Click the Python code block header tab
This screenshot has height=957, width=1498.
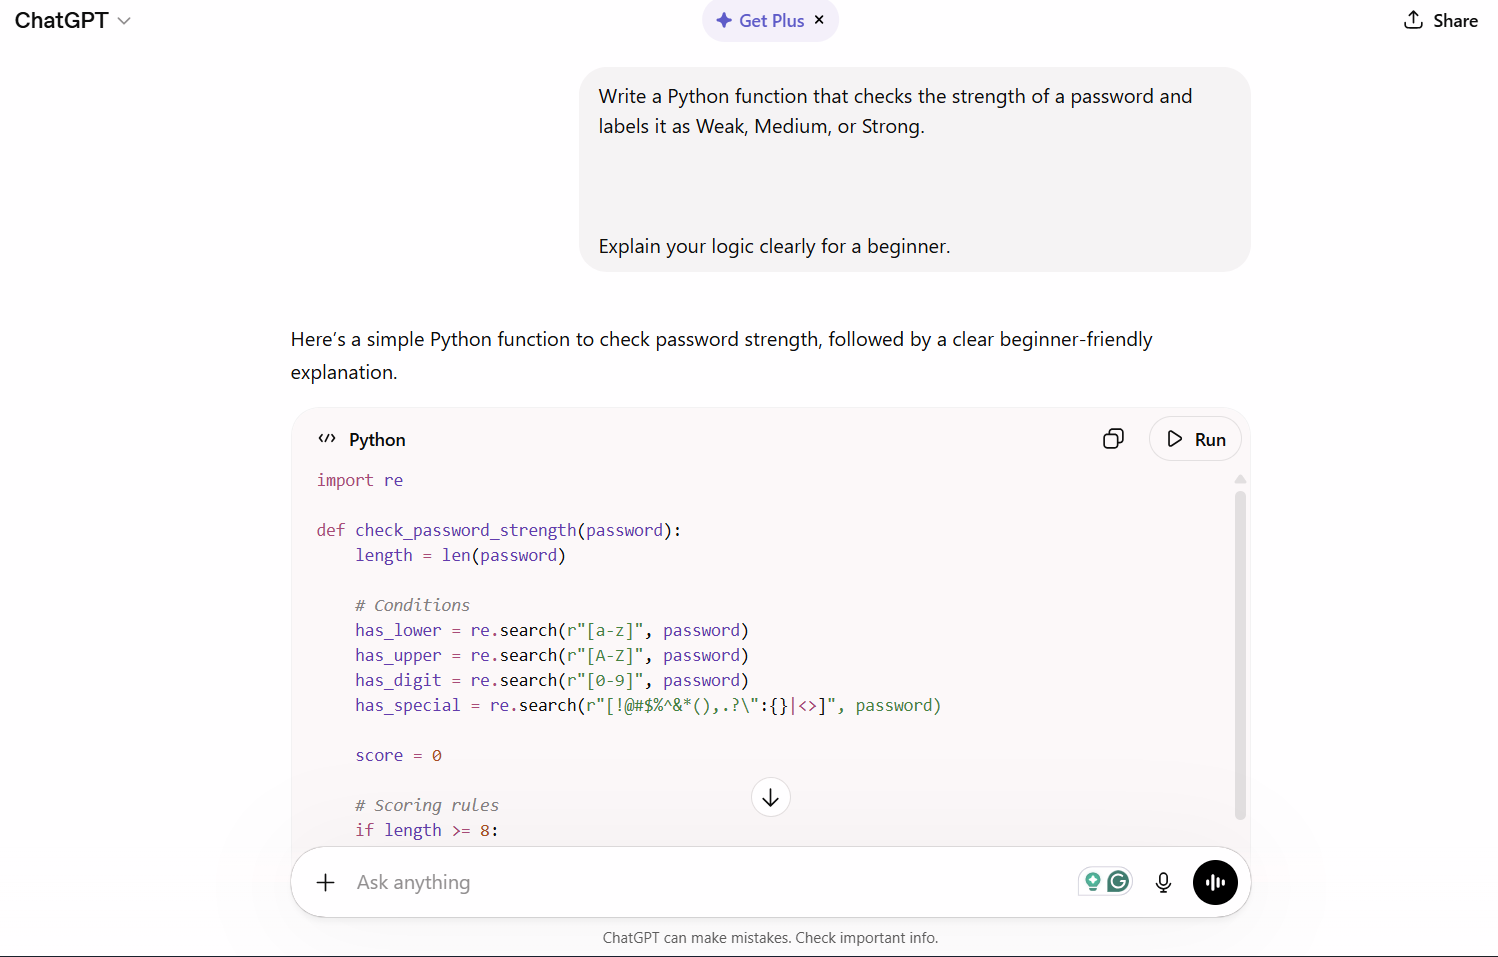(362, 438)
